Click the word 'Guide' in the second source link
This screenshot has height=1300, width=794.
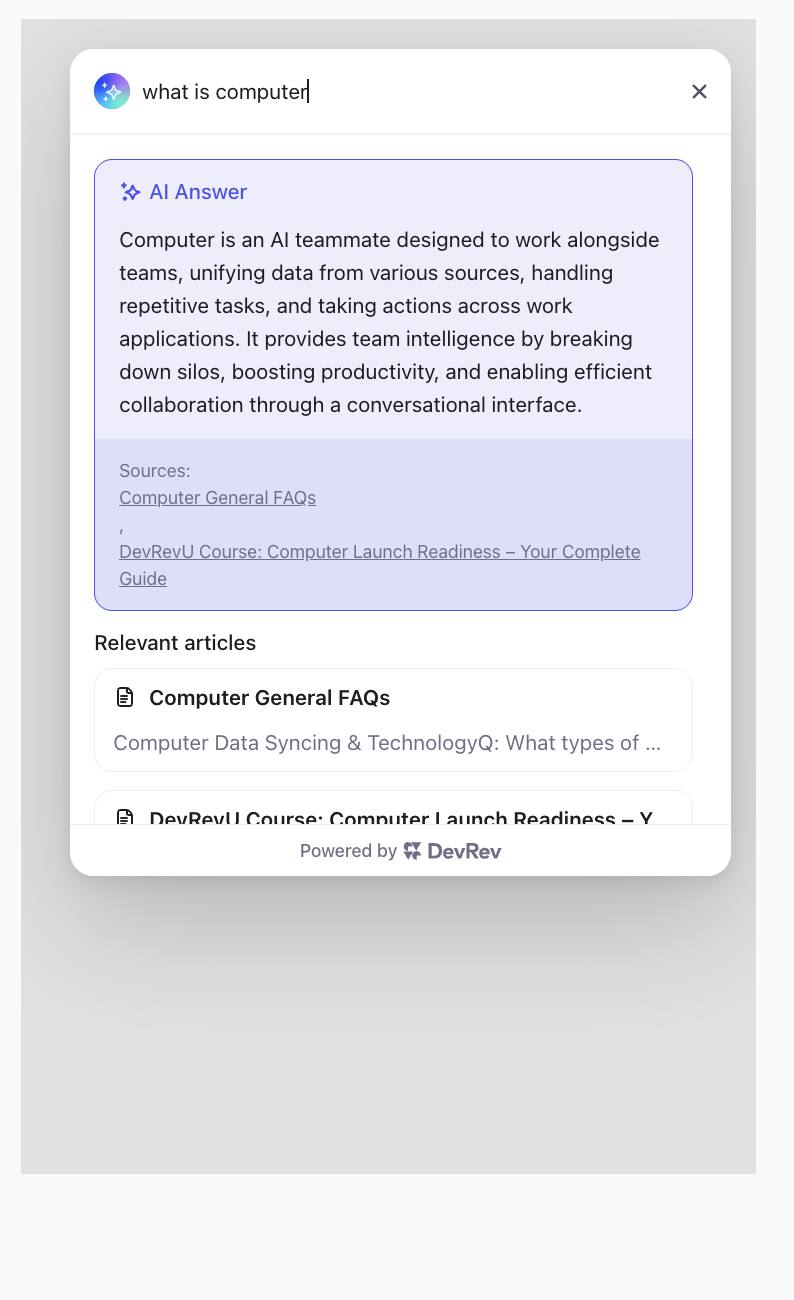pyautogui.click(x=143, y=579)
